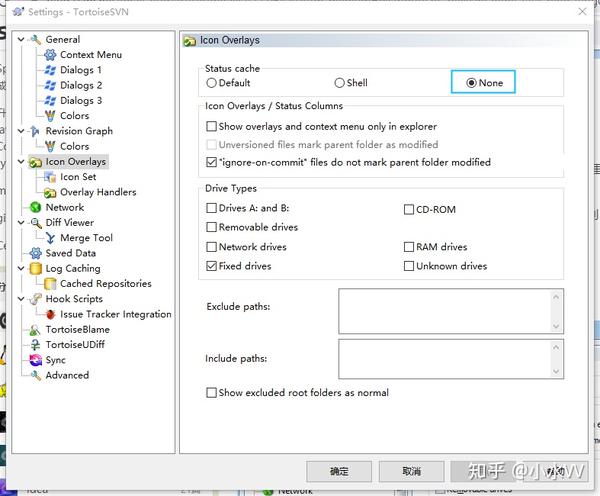Enable show overlays only in explorer
The height and width of the screenshot is (496, 600).
211,126
